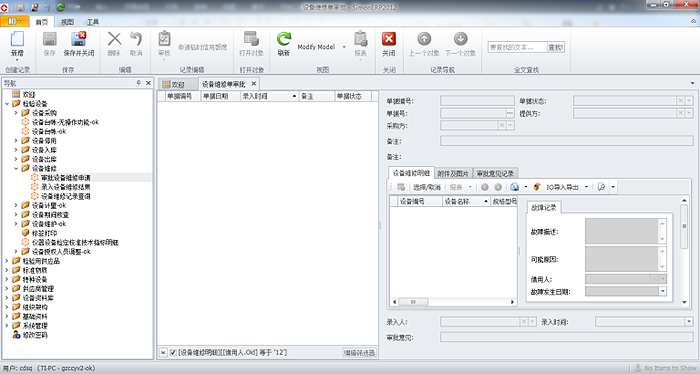Open the 单据状态 dropdown
The image size is (700, 374).
tap(689, 101)
